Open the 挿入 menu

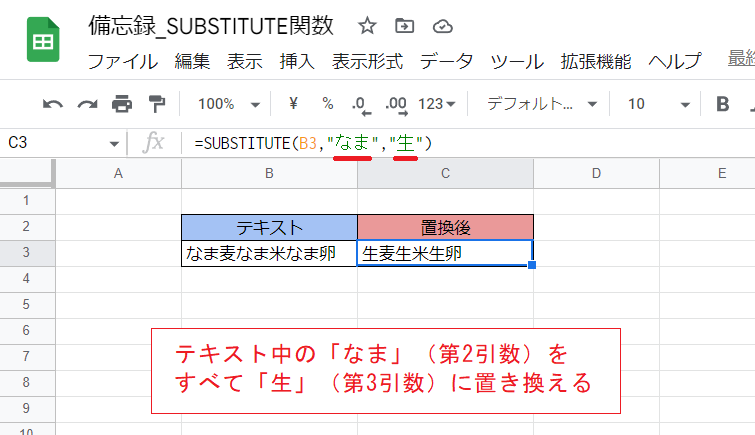coord(297,62)
